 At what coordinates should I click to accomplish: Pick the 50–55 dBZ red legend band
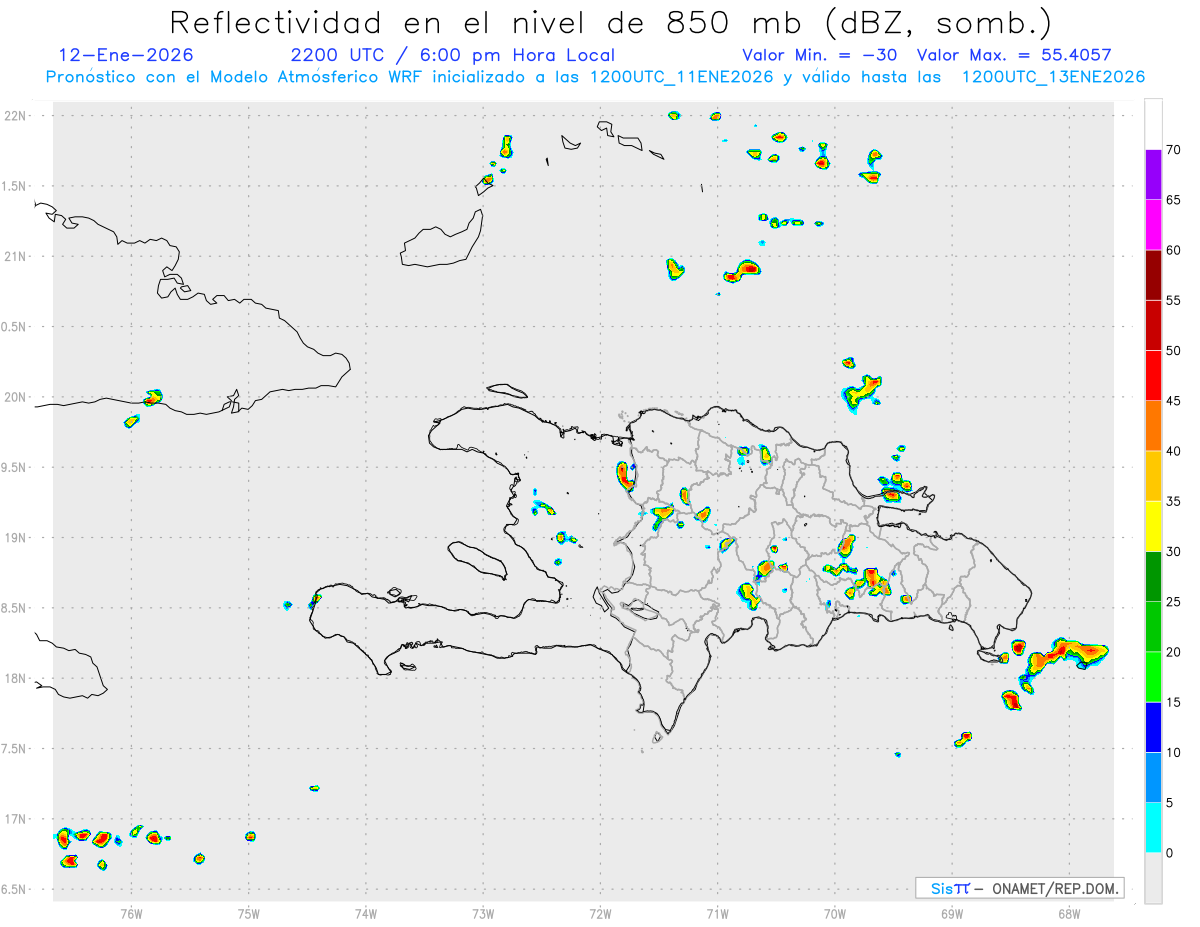point(1153,326)
